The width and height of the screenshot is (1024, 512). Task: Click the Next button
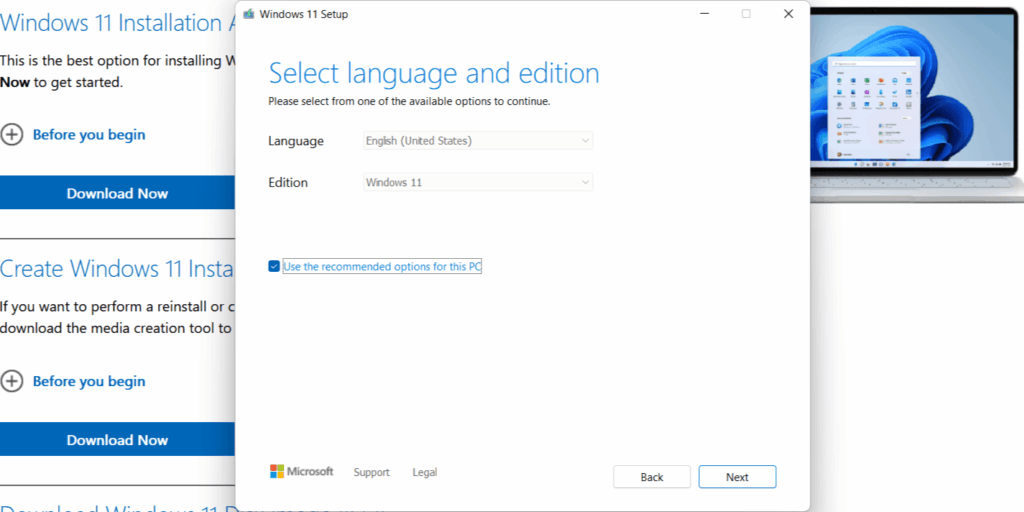[x=737, y=477]
